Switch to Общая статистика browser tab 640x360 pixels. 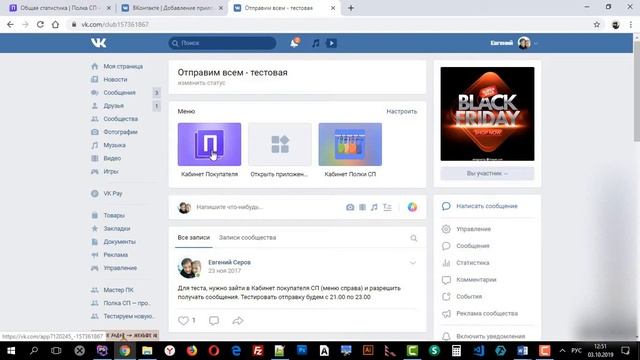click(60, 8)
